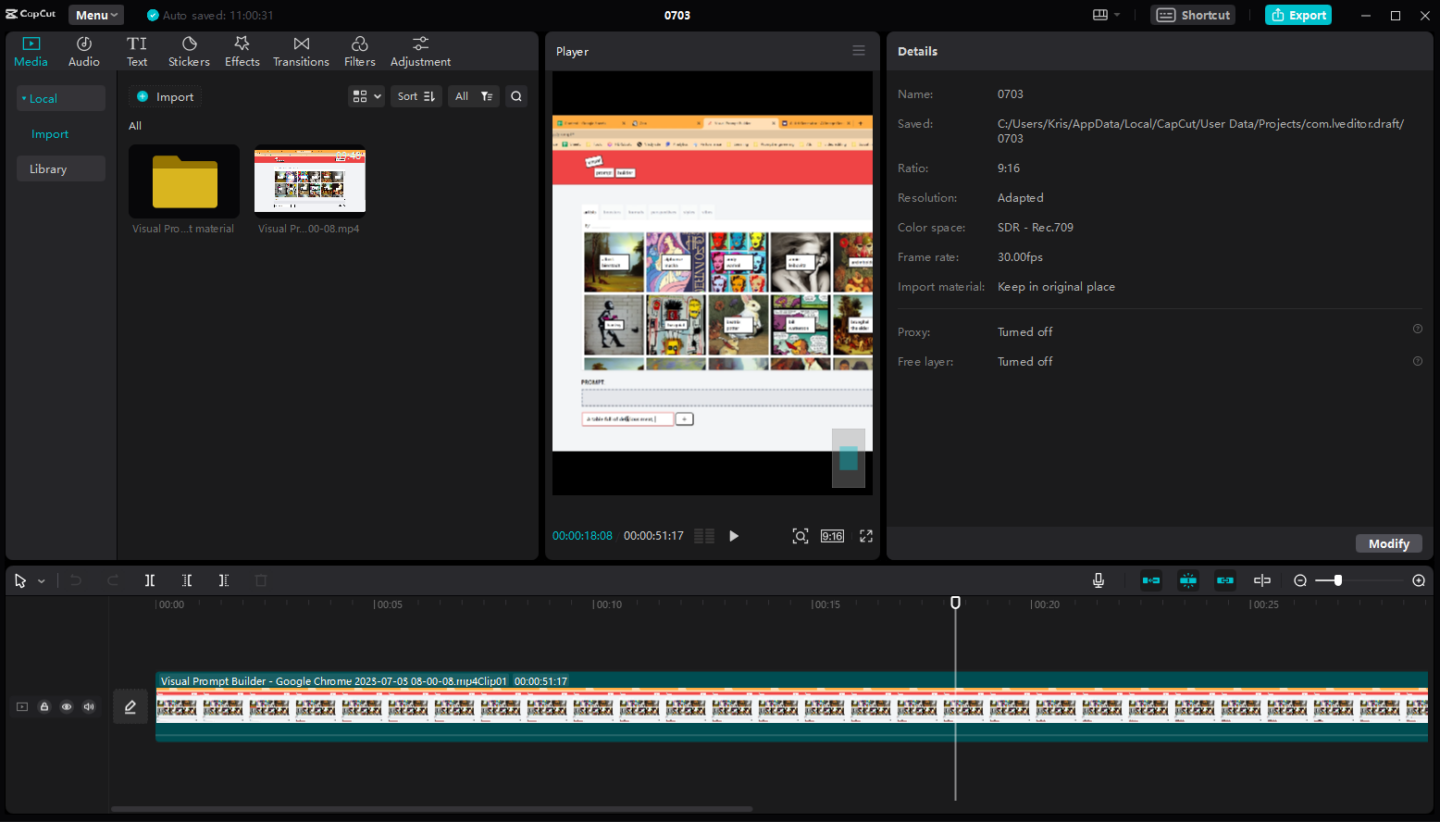
Task: Expand the pointer tool options arrow
Action: point(41,581)
